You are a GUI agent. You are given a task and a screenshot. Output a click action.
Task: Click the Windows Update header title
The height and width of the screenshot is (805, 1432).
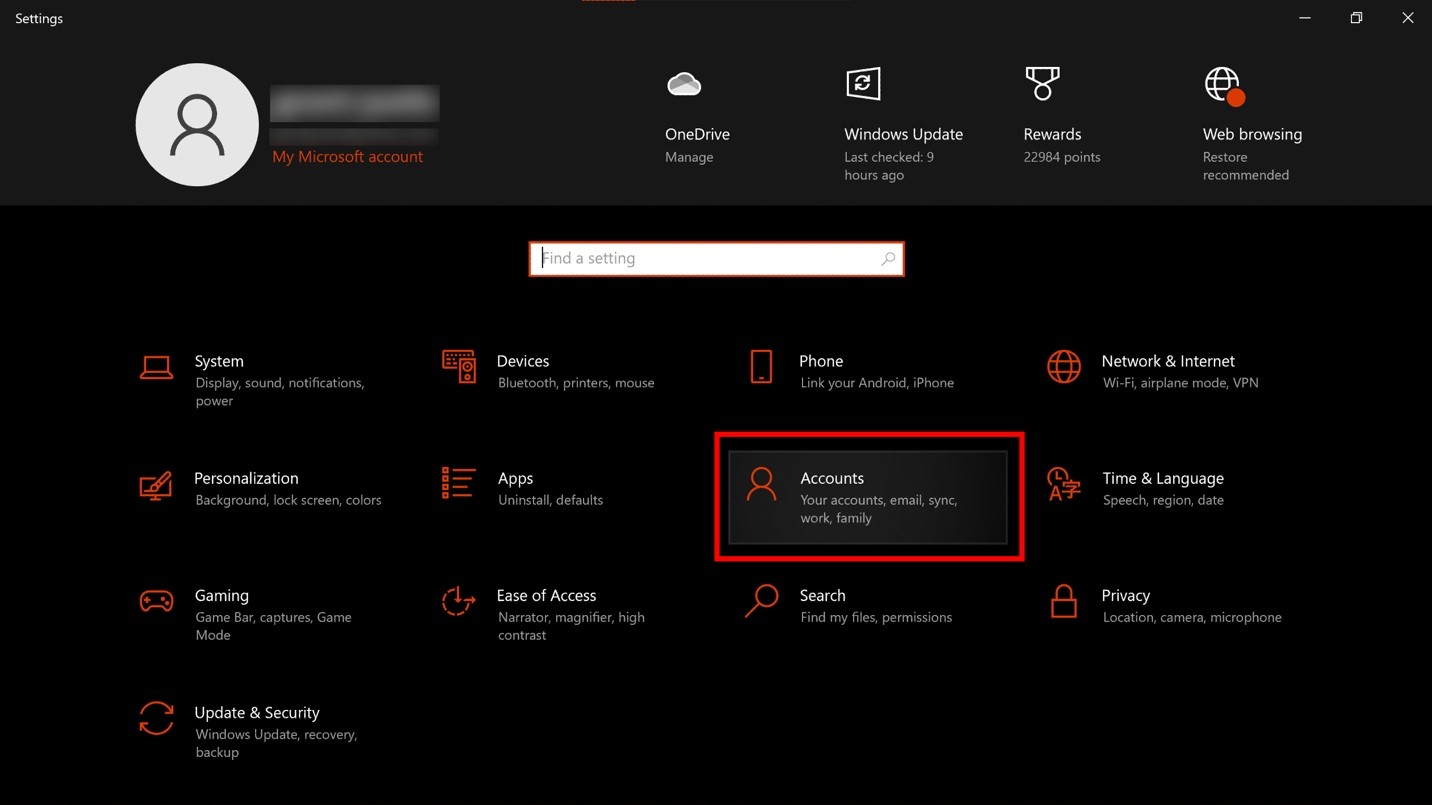point(903,134)
